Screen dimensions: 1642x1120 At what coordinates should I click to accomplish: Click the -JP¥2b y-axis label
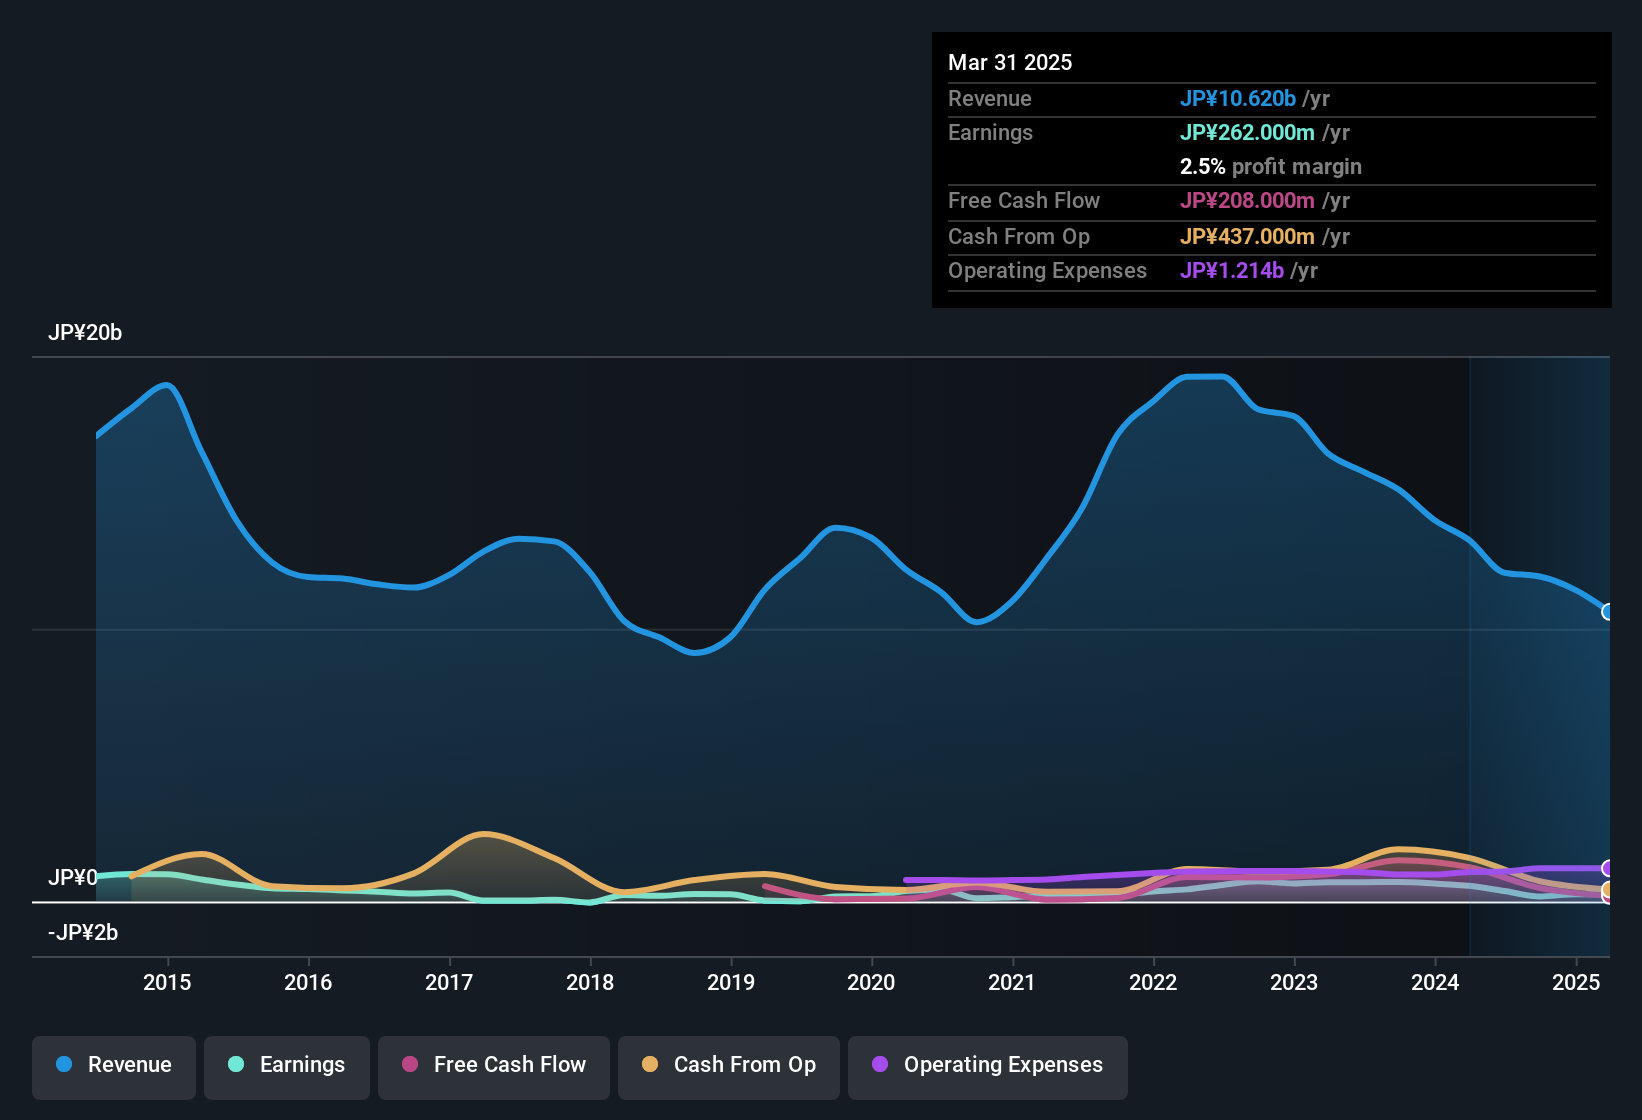click(x=83, y=932)
